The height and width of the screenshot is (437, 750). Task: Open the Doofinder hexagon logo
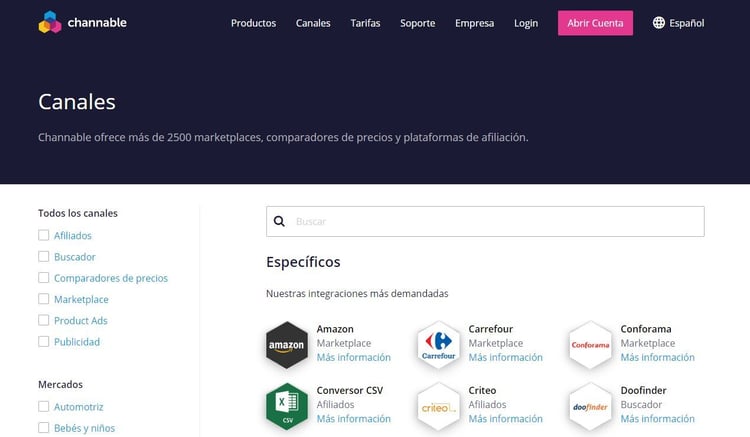tap(590, 406)
